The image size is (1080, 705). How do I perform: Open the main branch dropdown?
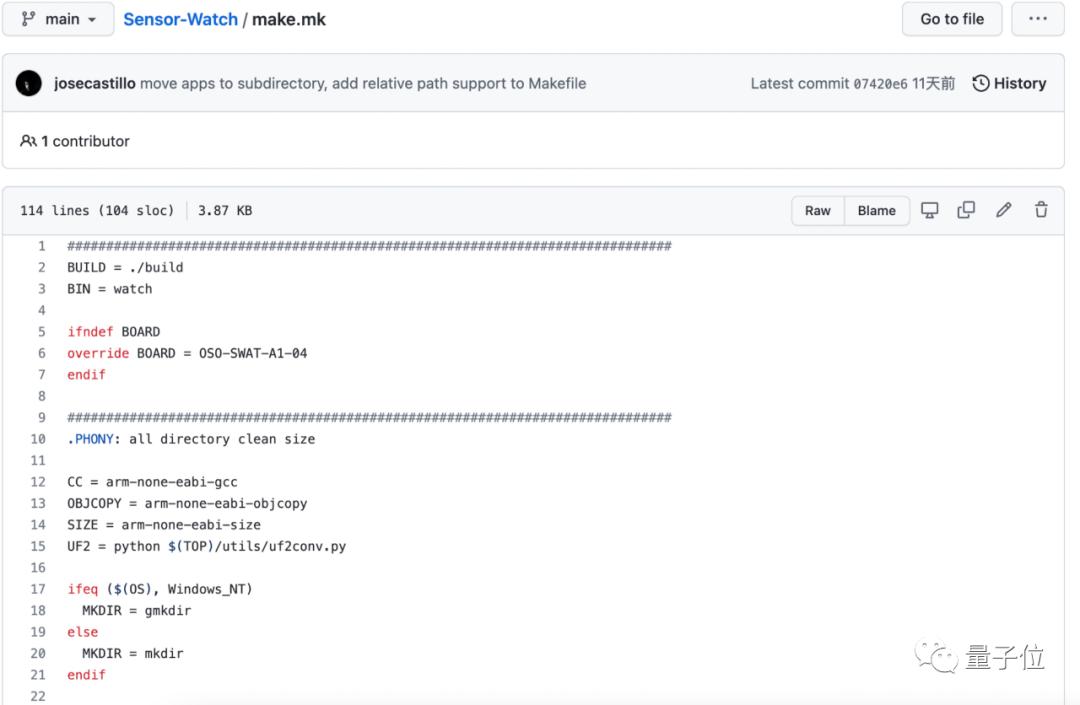point(58,19)
